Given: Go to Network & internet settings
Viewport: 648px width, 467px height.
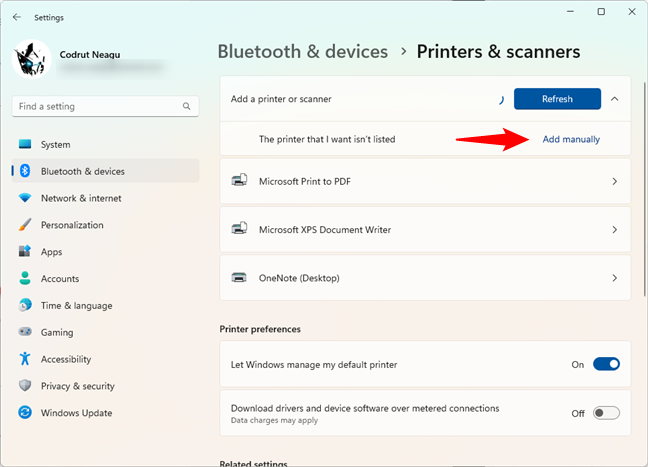Looking at the screenshot, I should coord(105,198).
